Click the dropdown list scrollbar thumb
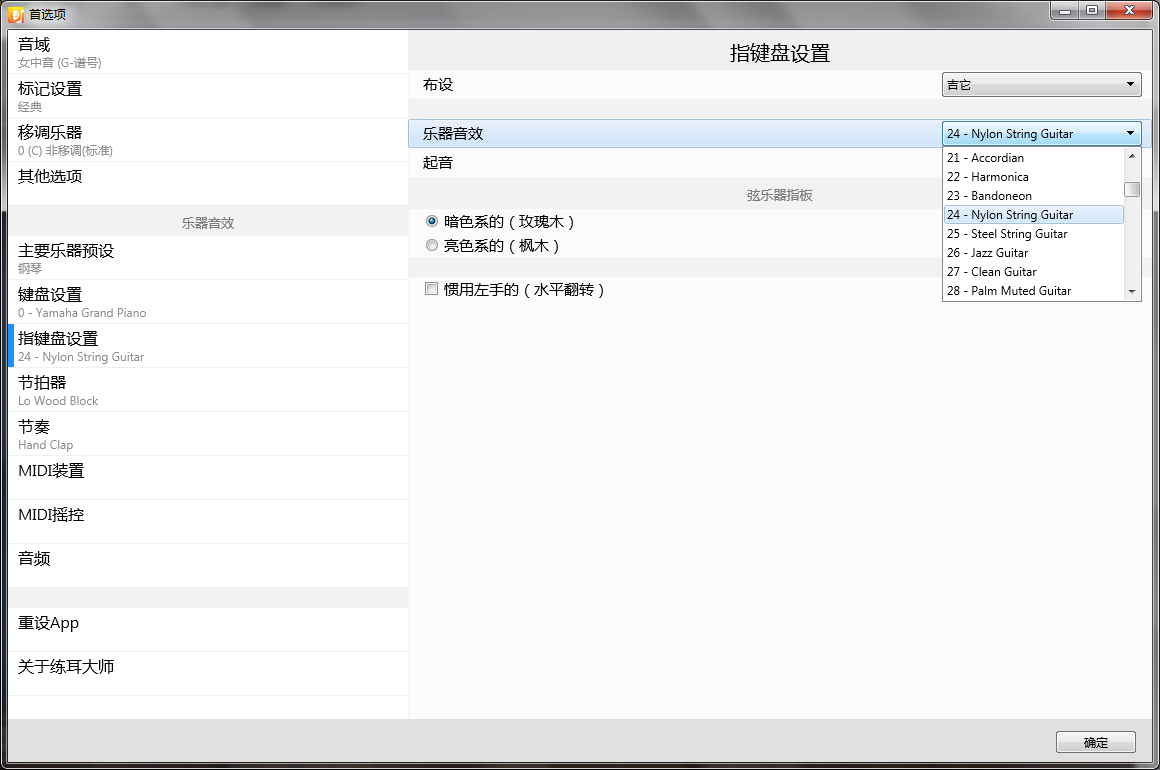 point(1132,189)
